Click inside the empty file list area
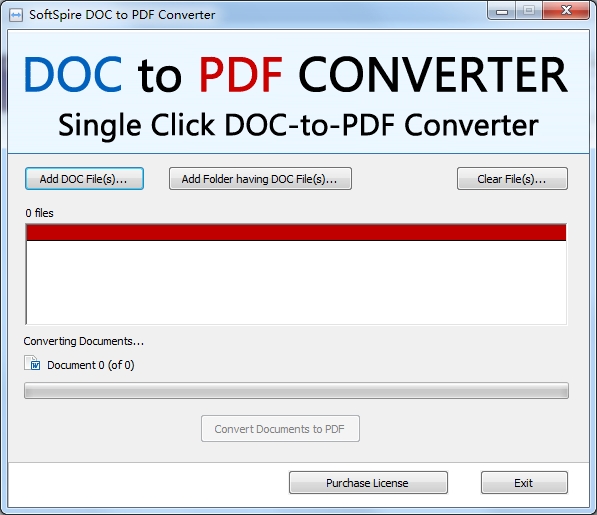 [296, 282]
